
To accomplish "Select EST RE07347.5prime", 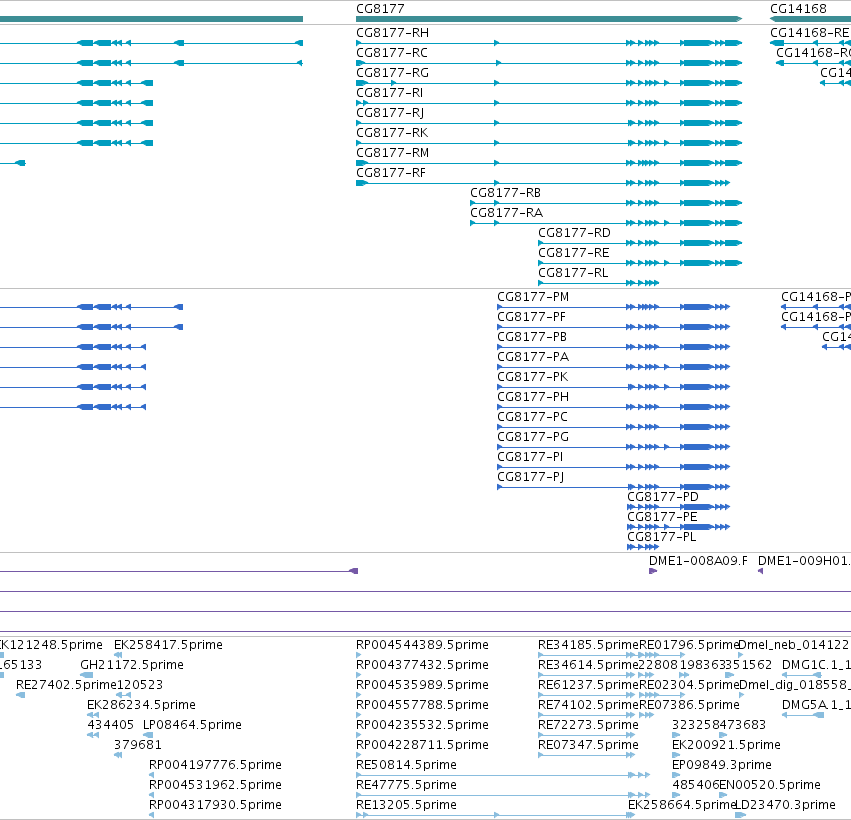I will pos(588,745).
